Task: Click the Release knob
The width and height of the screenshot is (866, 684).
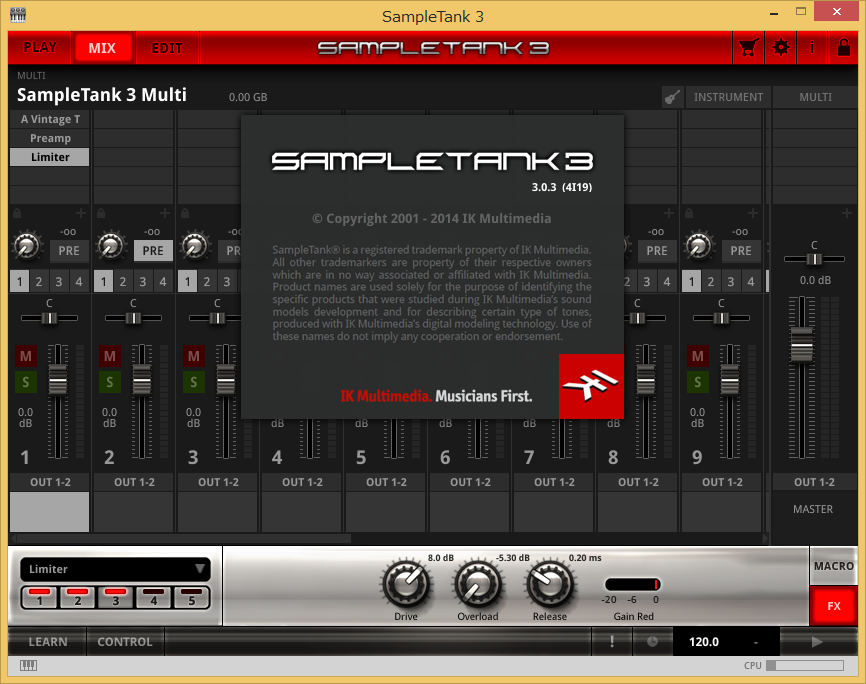Action: click(550, 585)
